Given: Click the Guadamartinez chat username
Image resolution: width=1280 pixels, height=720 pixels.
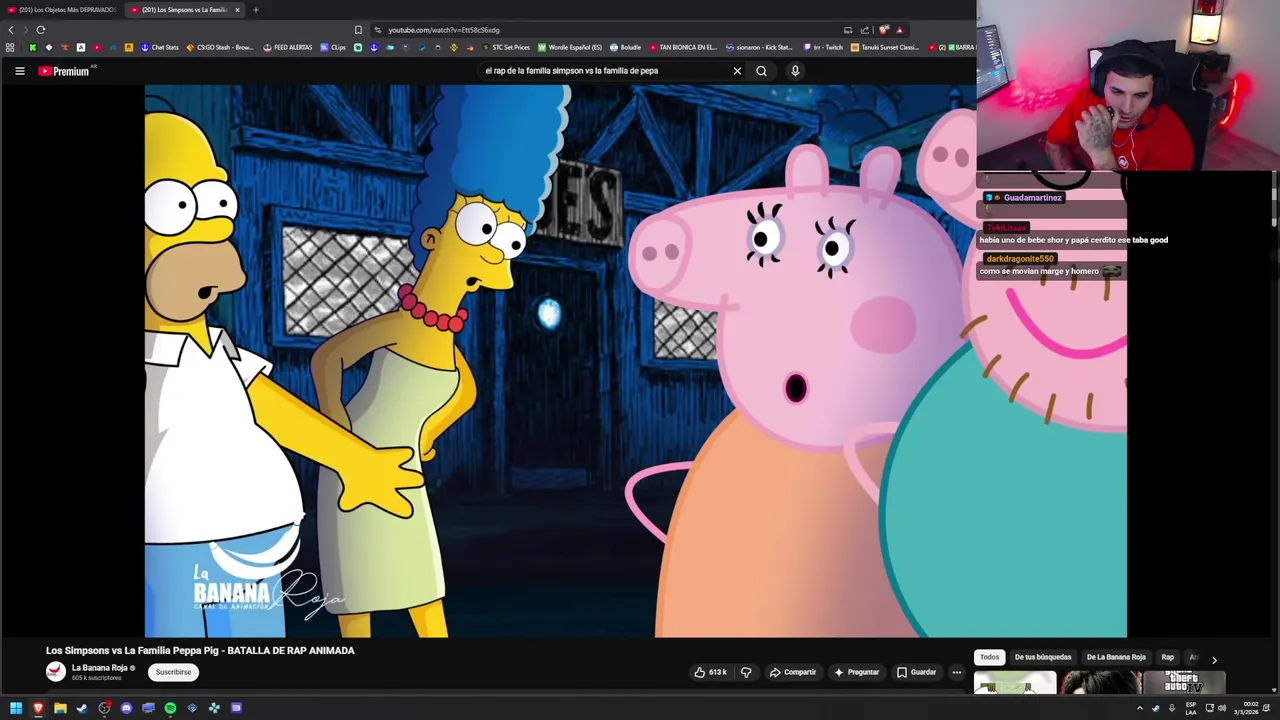Looking at the screenshot, I should (1032, 198).
